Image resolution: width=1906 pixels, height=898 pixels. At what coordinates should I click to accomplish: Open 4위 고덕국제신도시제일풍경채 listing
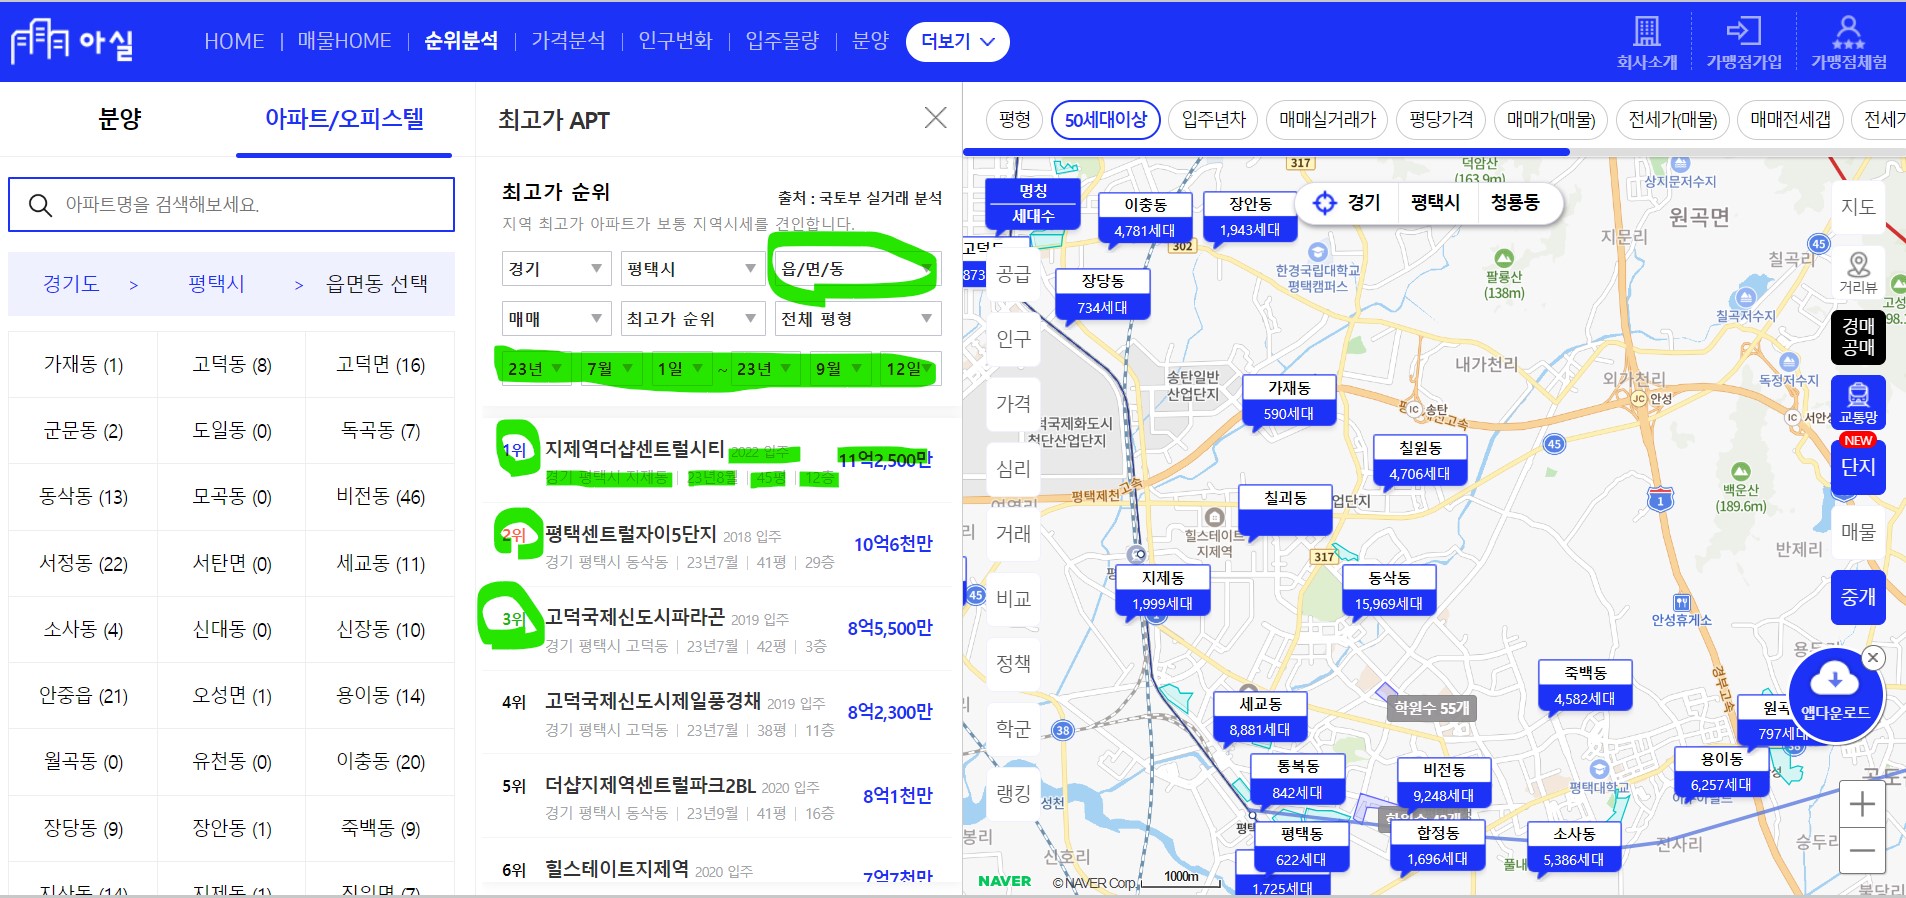coord(717,714)
